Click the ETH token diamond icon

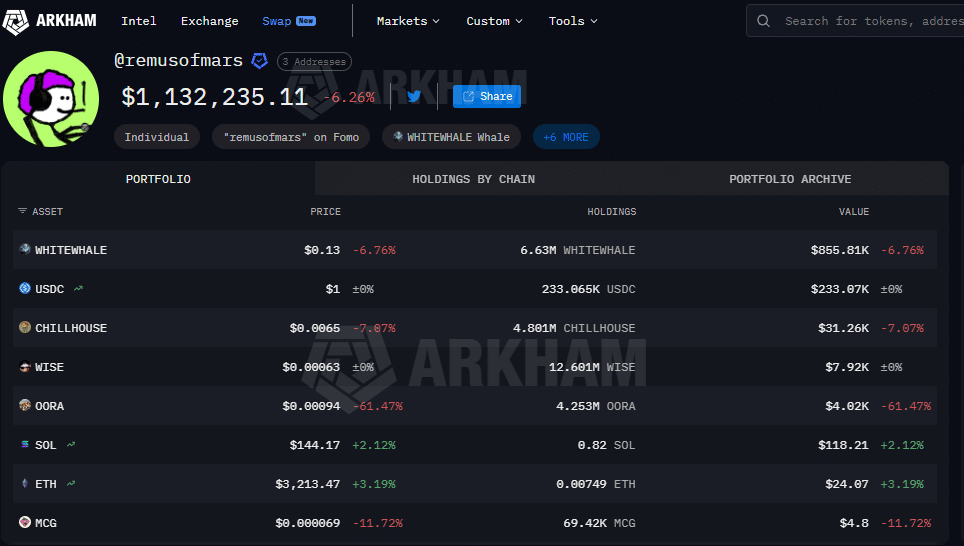point(25,484)
